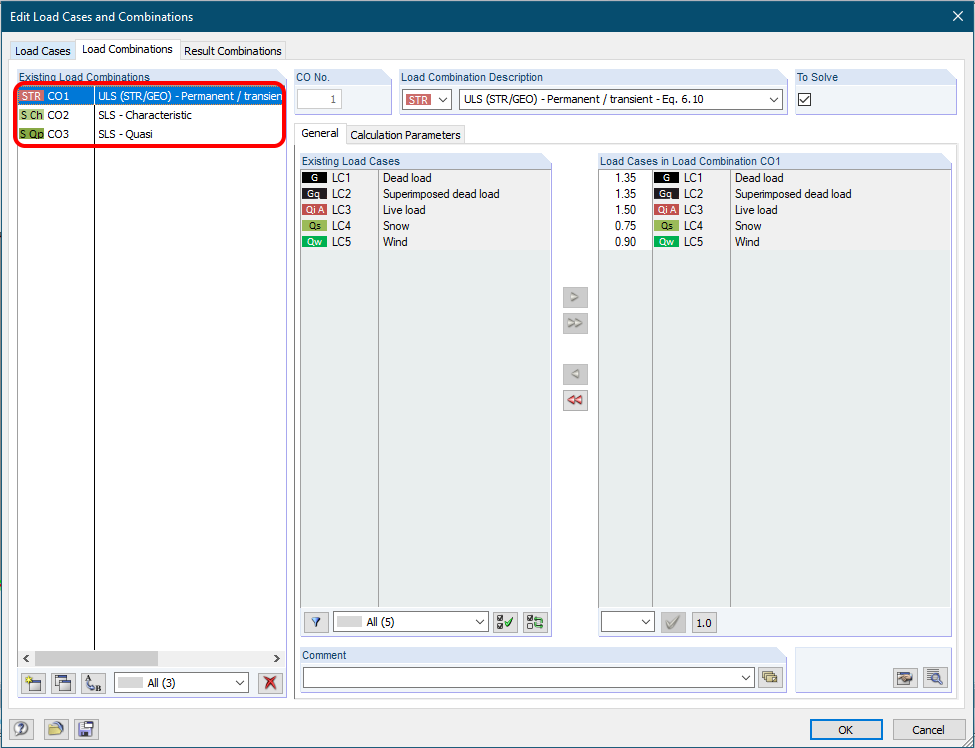Confirm the dialog with OK
975x748 pixels.
tap(845, 729)
